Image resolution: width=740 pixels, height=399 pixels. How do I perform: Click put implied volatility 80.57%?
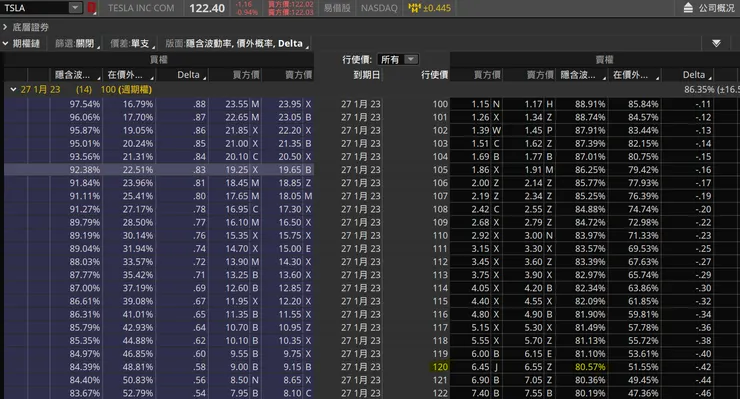590,367
